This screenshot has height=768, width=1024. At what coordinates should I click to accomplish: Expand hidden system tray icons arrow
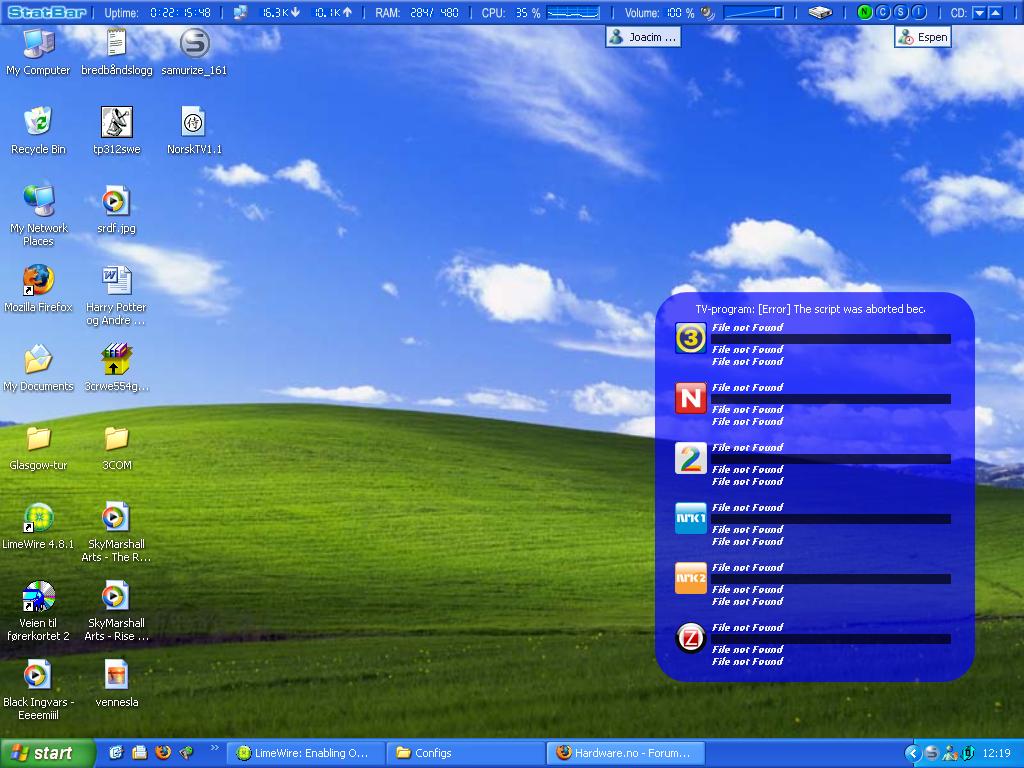(912, 753)
